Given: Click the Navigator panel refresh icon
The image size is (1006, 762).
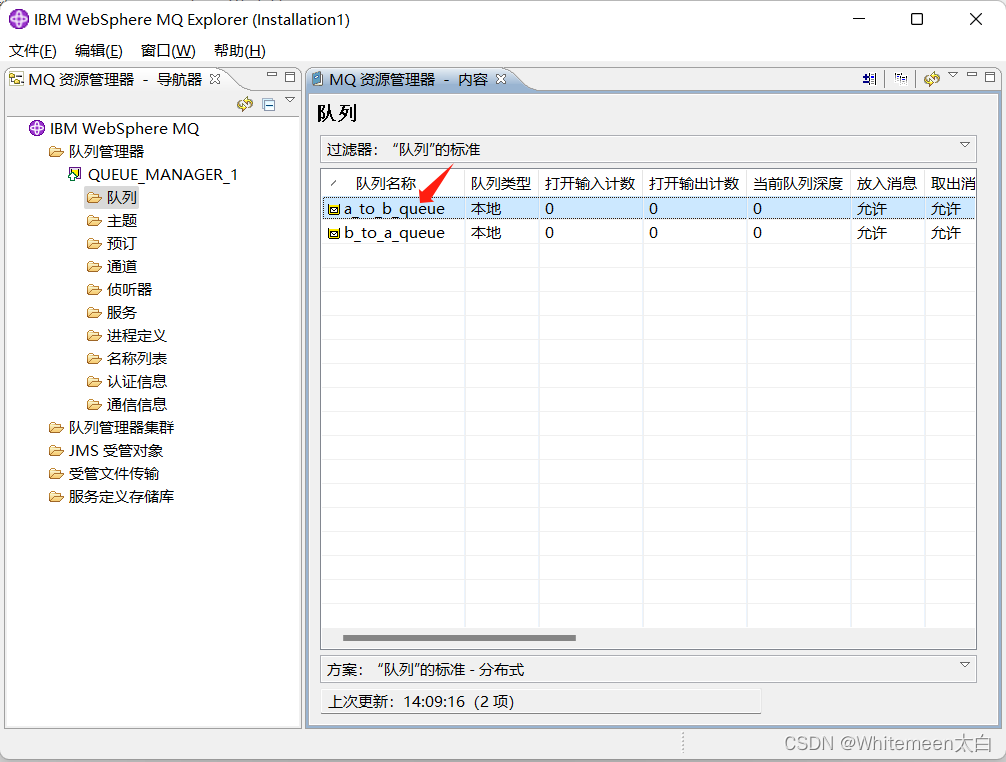Looking at the screenshot, I should pyautogui.click(x=245, y=104).
